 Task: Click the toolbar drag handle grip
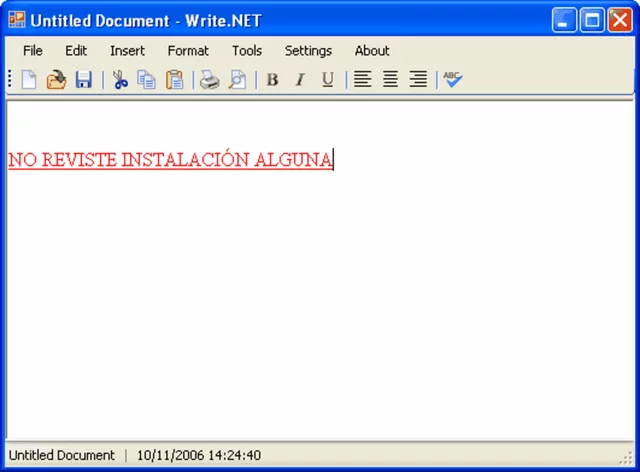coord(10,79)
